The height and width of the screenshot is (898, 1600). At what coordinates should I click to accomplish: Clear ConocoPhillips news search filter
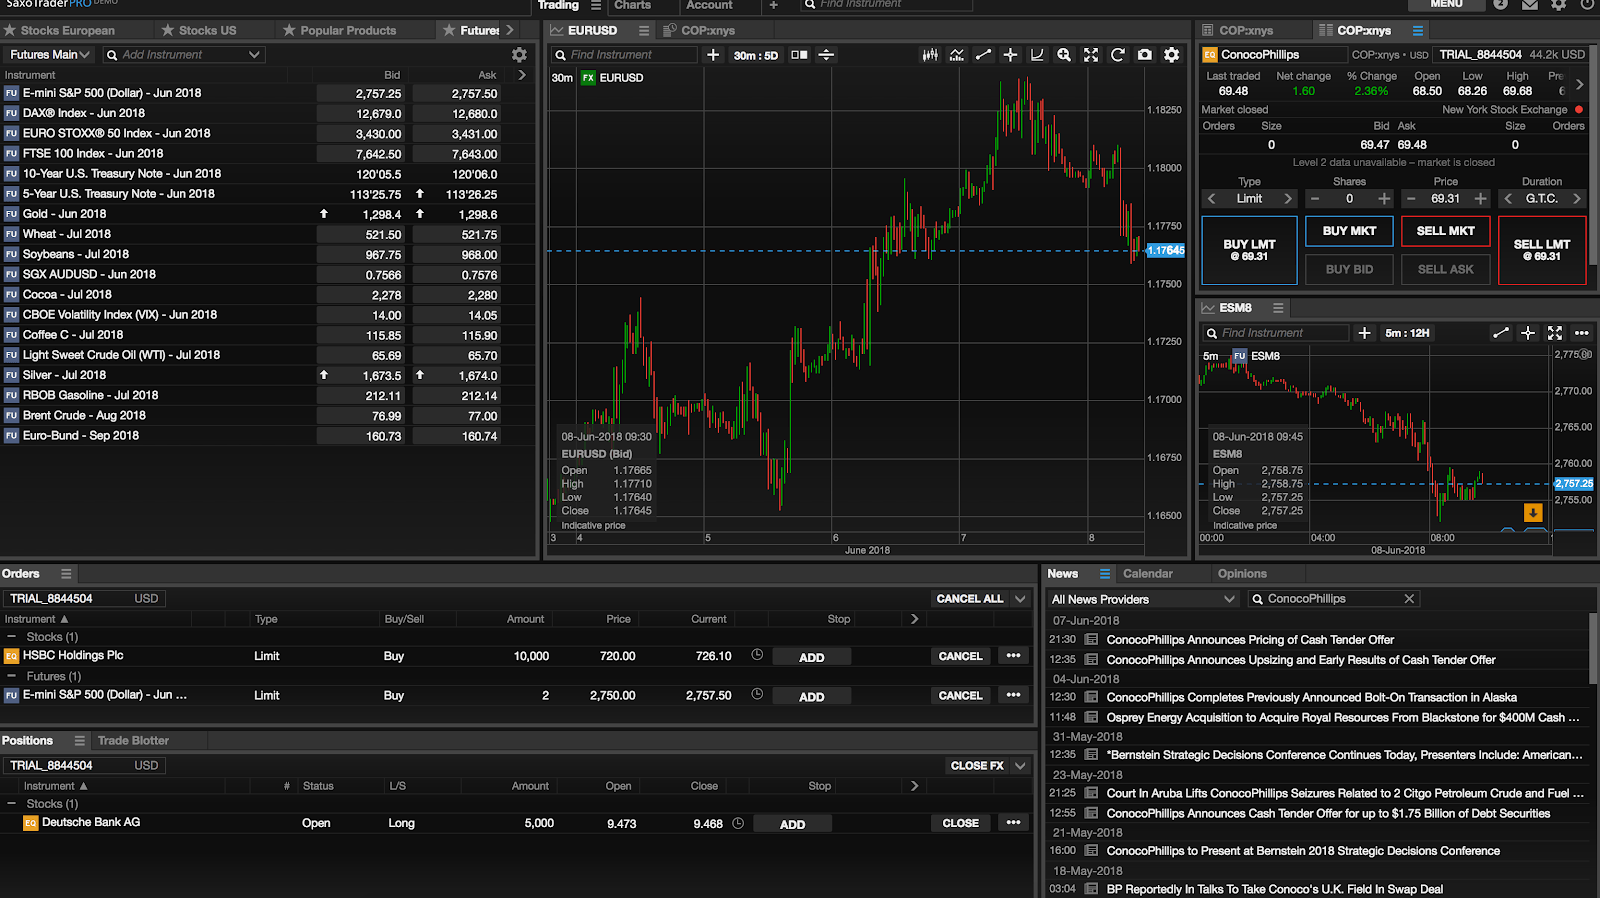click(1409, 599)
